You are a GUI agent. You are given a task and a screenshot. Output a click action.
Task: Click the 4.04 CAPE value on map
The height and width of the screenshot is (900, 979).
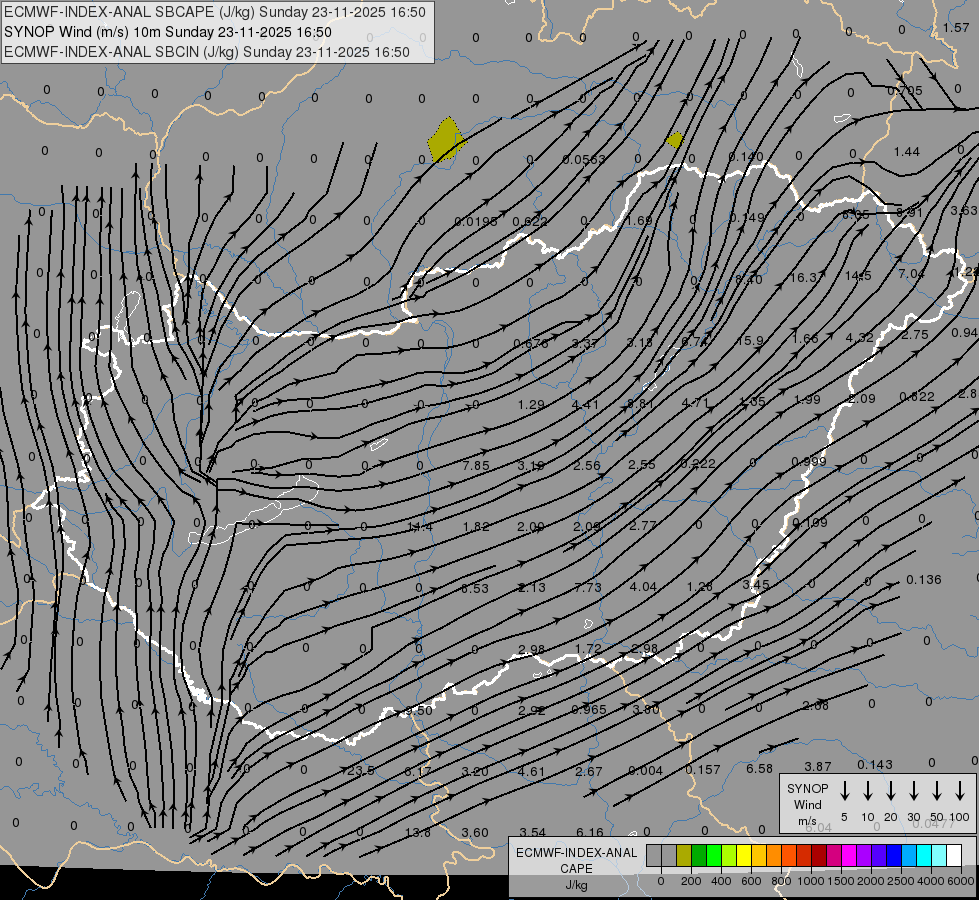click(x=643, y=586)
